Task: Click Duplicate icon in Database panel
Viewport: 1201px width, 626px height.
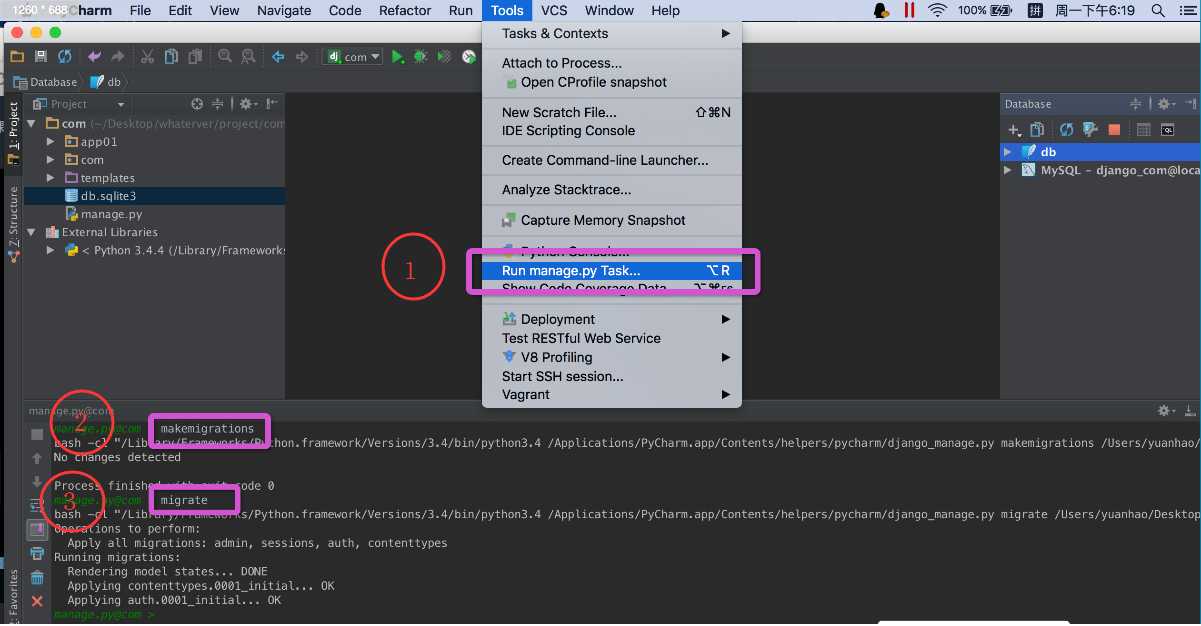Action: [1037, 130]
